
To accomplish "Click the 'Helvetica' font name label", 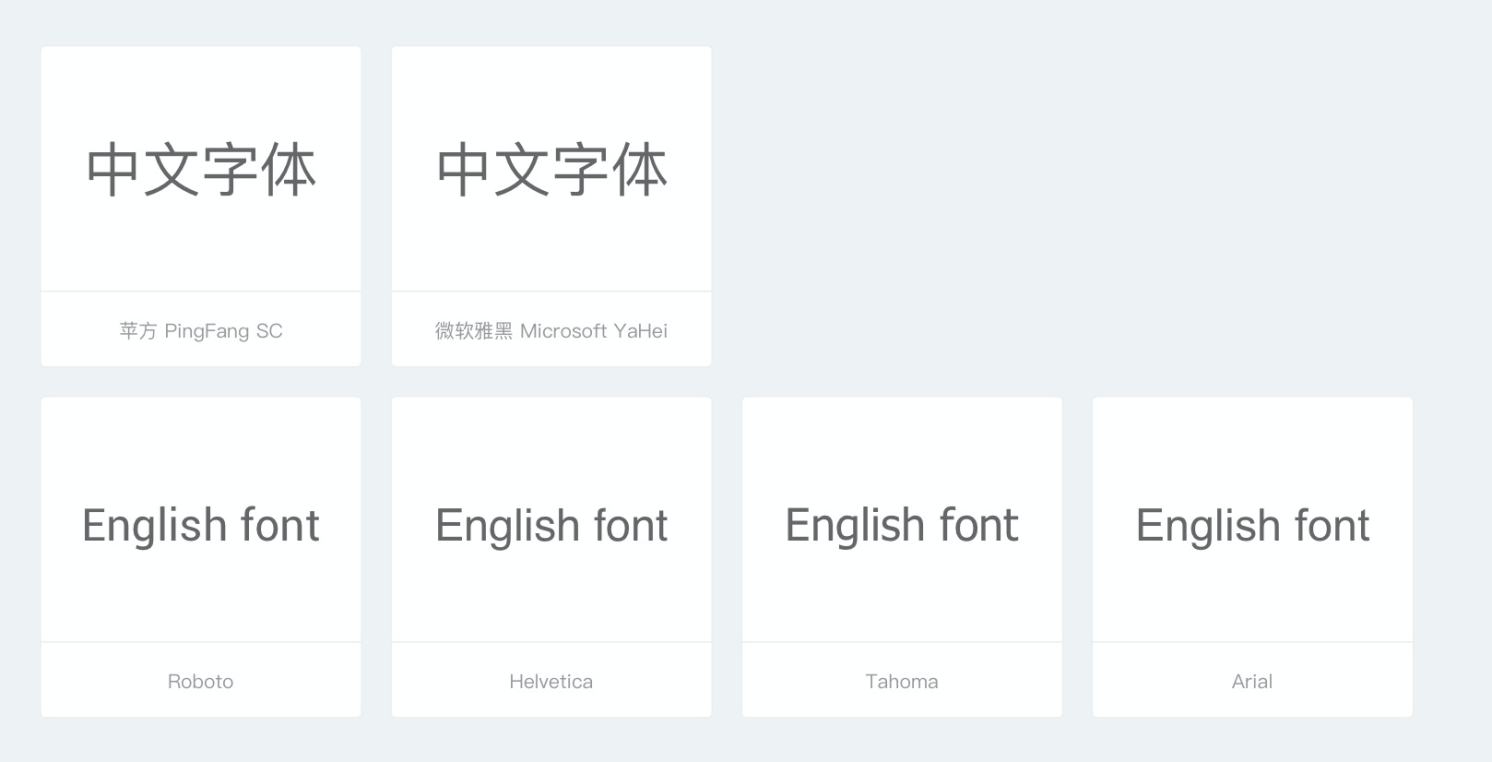I will 551,682.
